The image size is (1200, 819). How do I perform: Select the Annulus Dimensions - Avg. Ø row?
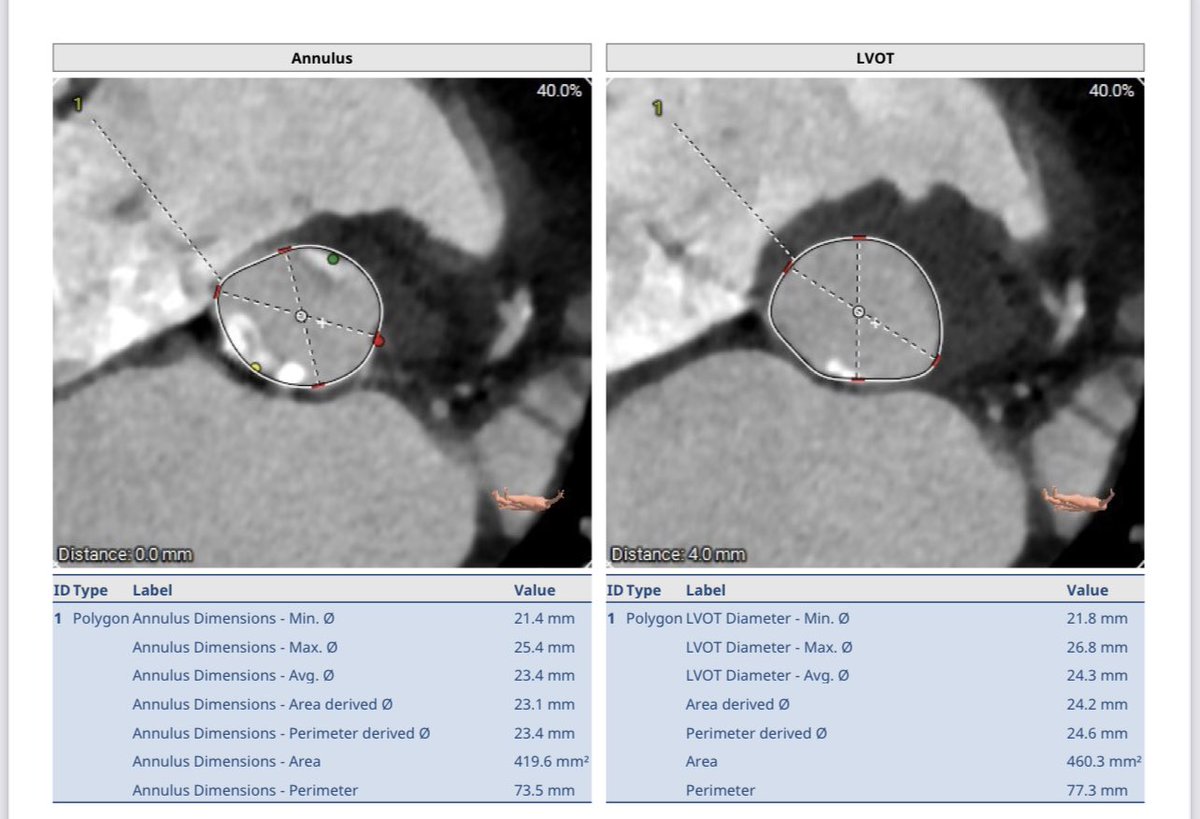321,675
